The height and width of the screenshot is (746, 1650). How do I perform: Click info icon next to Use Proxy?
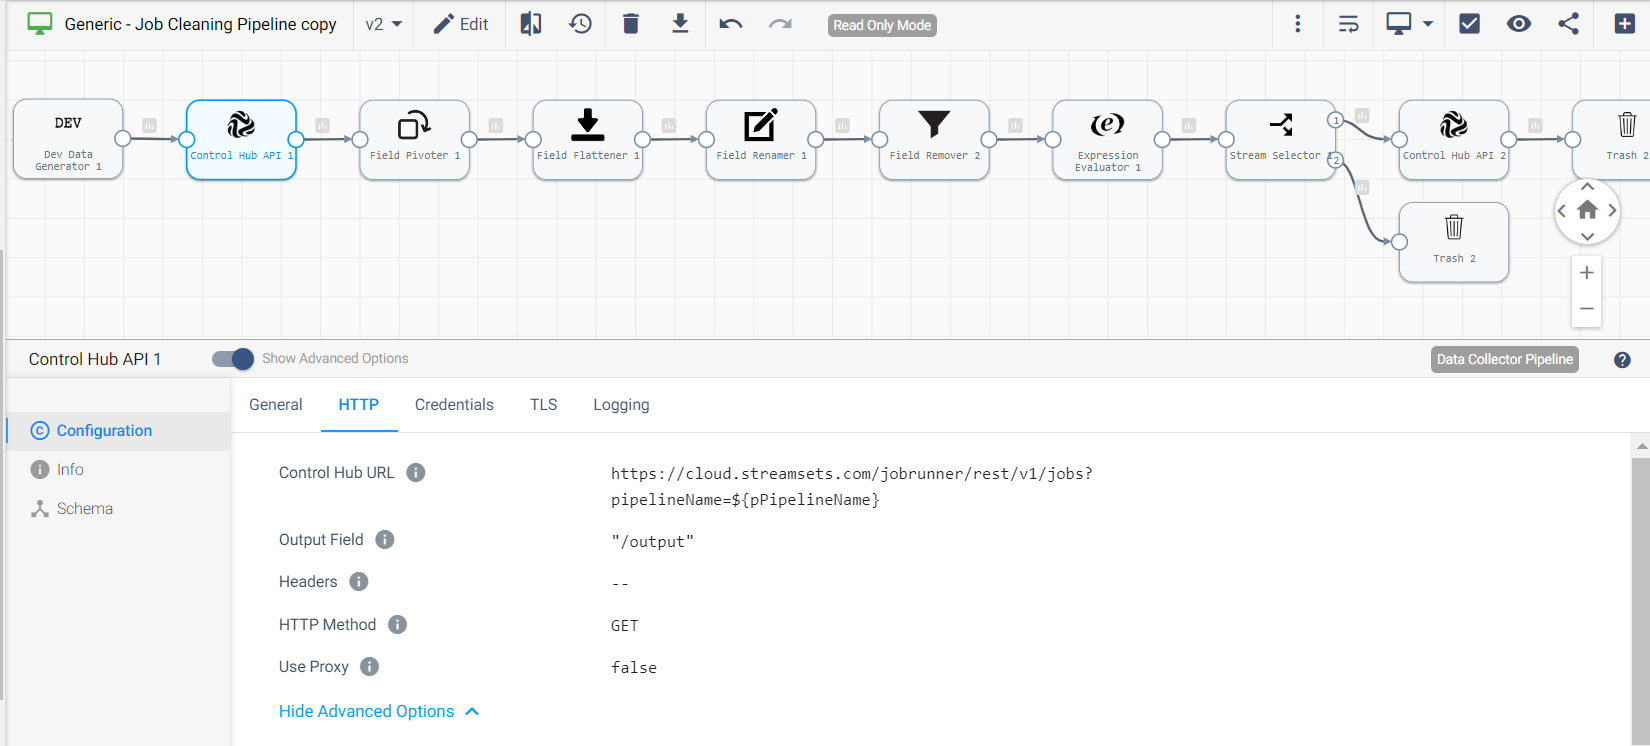coord(369,667)
